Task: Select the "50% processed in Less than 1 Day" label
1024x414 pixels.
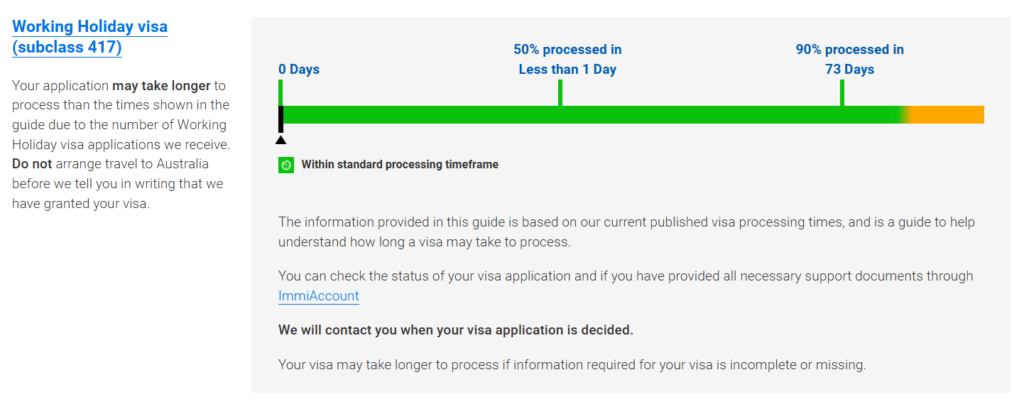Action: [x=567, y=59]
